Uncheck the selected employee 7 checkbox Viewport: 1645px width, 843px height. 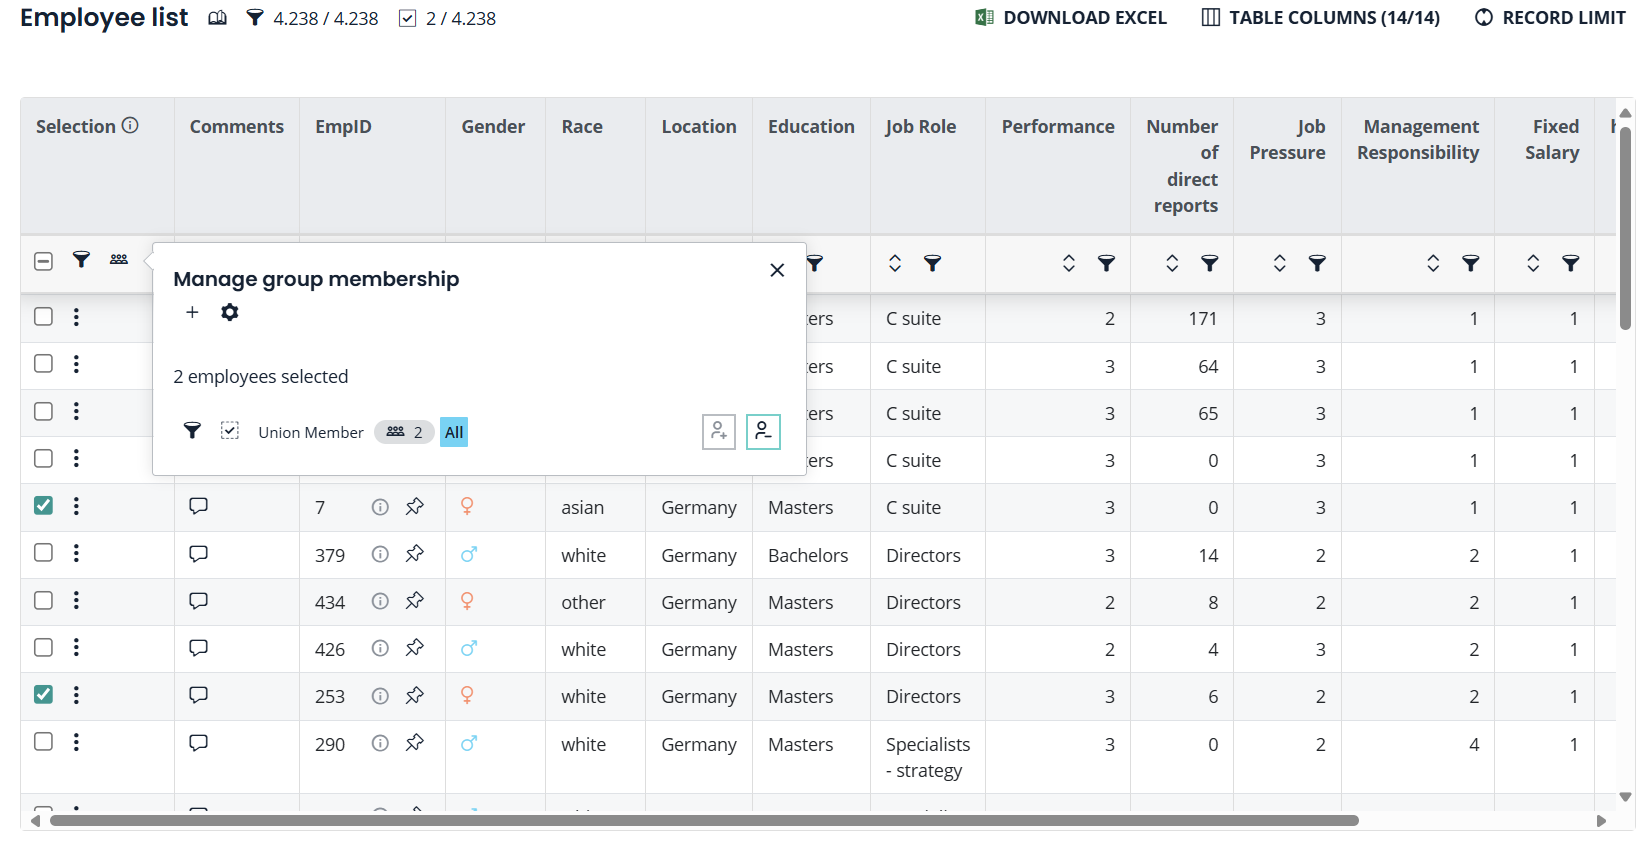43,506
